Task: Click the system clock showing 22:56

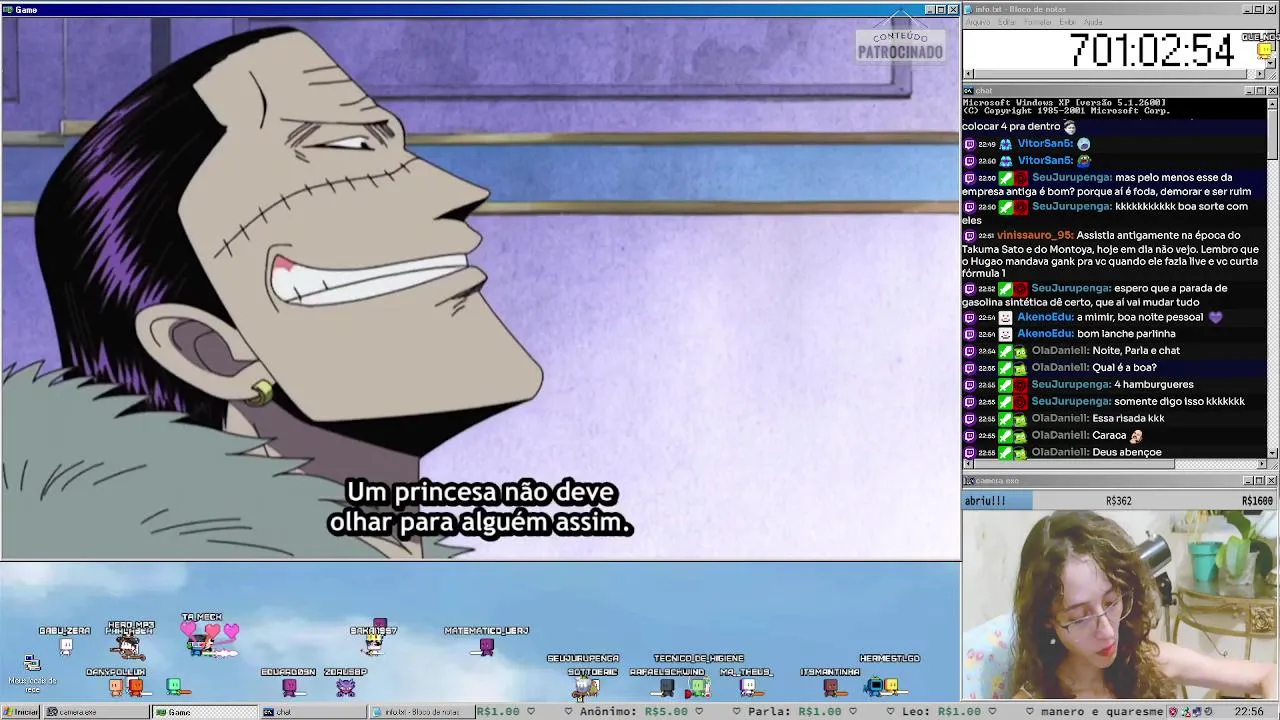Action: tap(1249, 712)
